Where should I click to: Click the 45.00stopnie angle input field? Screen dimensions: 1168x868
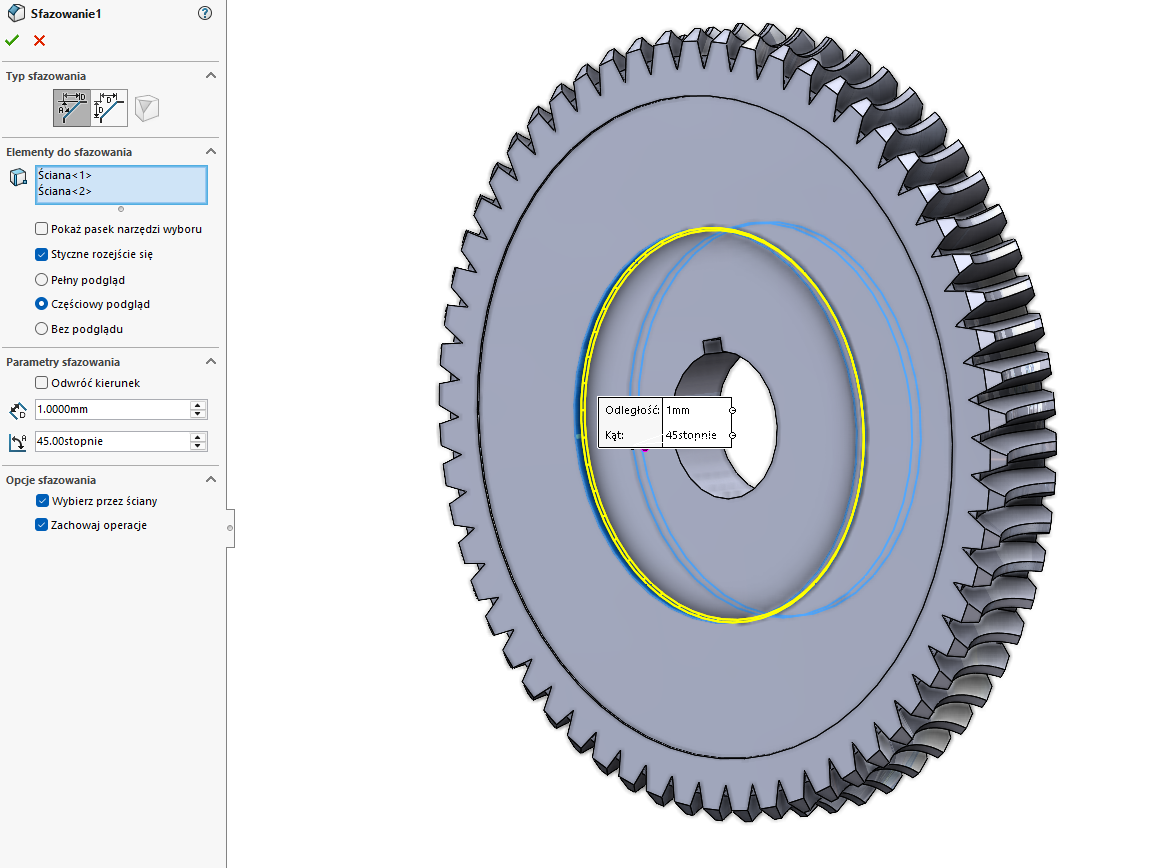(x=112, y=441)
